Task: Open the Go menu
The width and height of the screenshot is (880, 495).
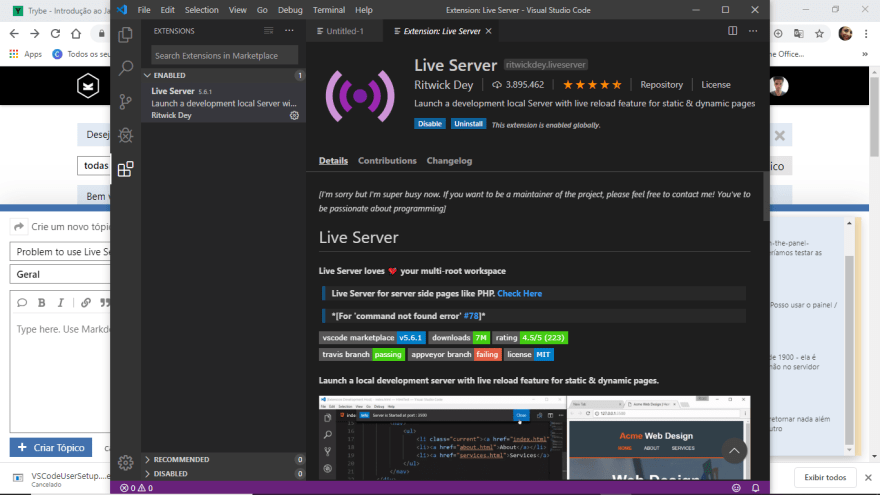Action: pos(262,10)
